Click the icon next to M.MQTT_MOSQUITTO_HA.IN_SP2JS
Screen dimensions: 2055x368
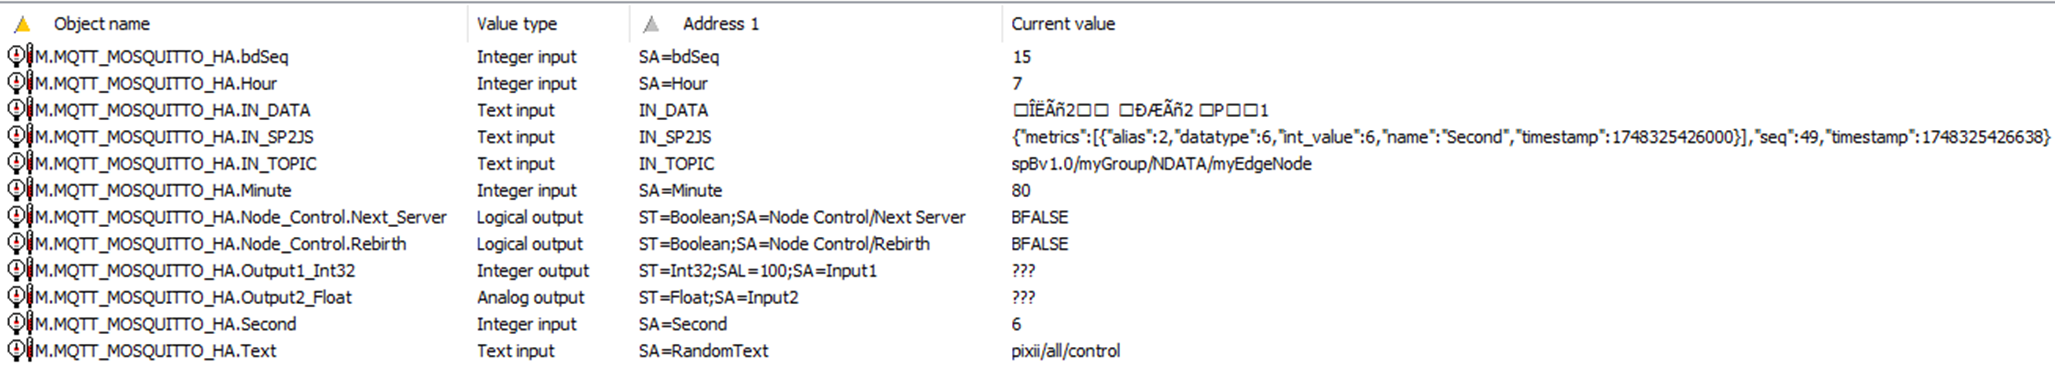[x=20, y=137]
